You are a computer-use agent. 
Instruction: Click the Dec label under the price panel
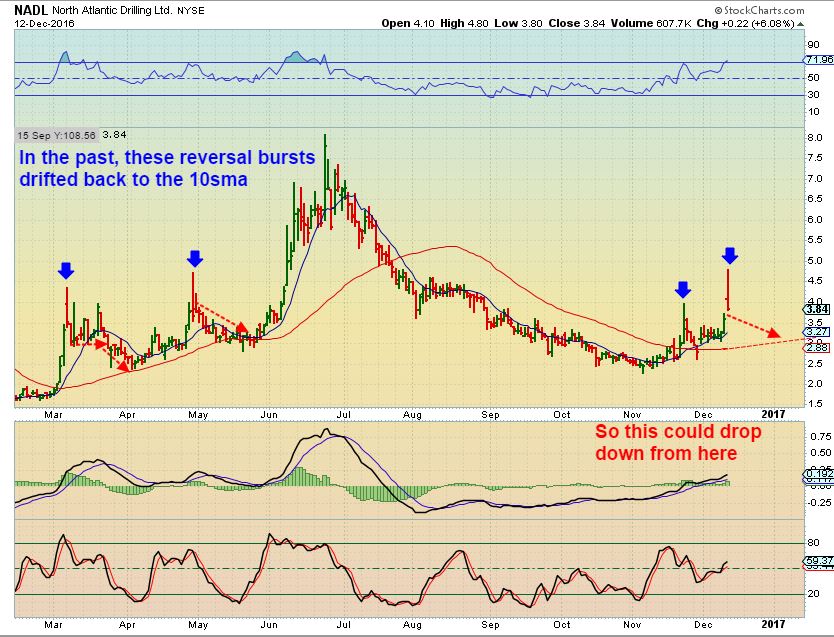[x=703, y=414]
